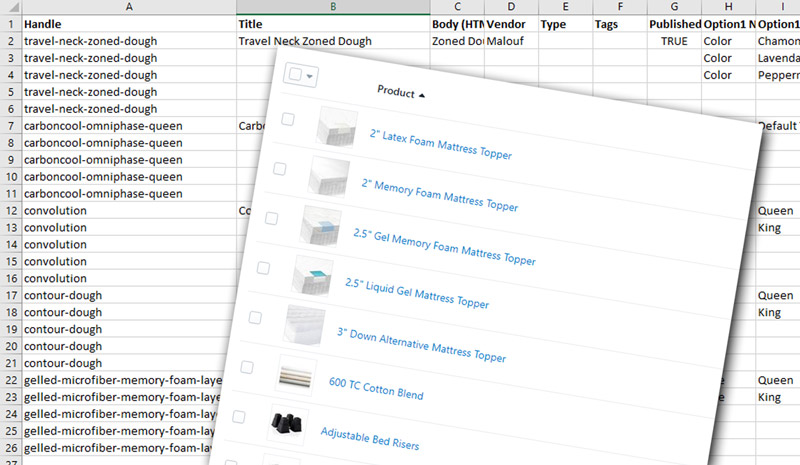This screenshot has height=465, width=800.
Task: Click thumbnail of 3" Down Alternative Topper
Action: 304,325
